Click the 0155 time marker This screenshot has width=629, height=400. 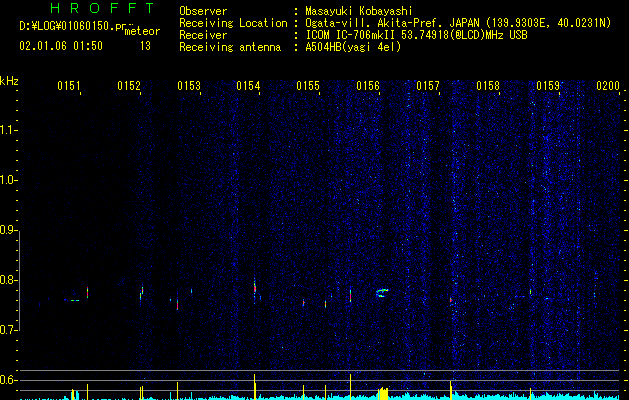(x=308, y=86)
